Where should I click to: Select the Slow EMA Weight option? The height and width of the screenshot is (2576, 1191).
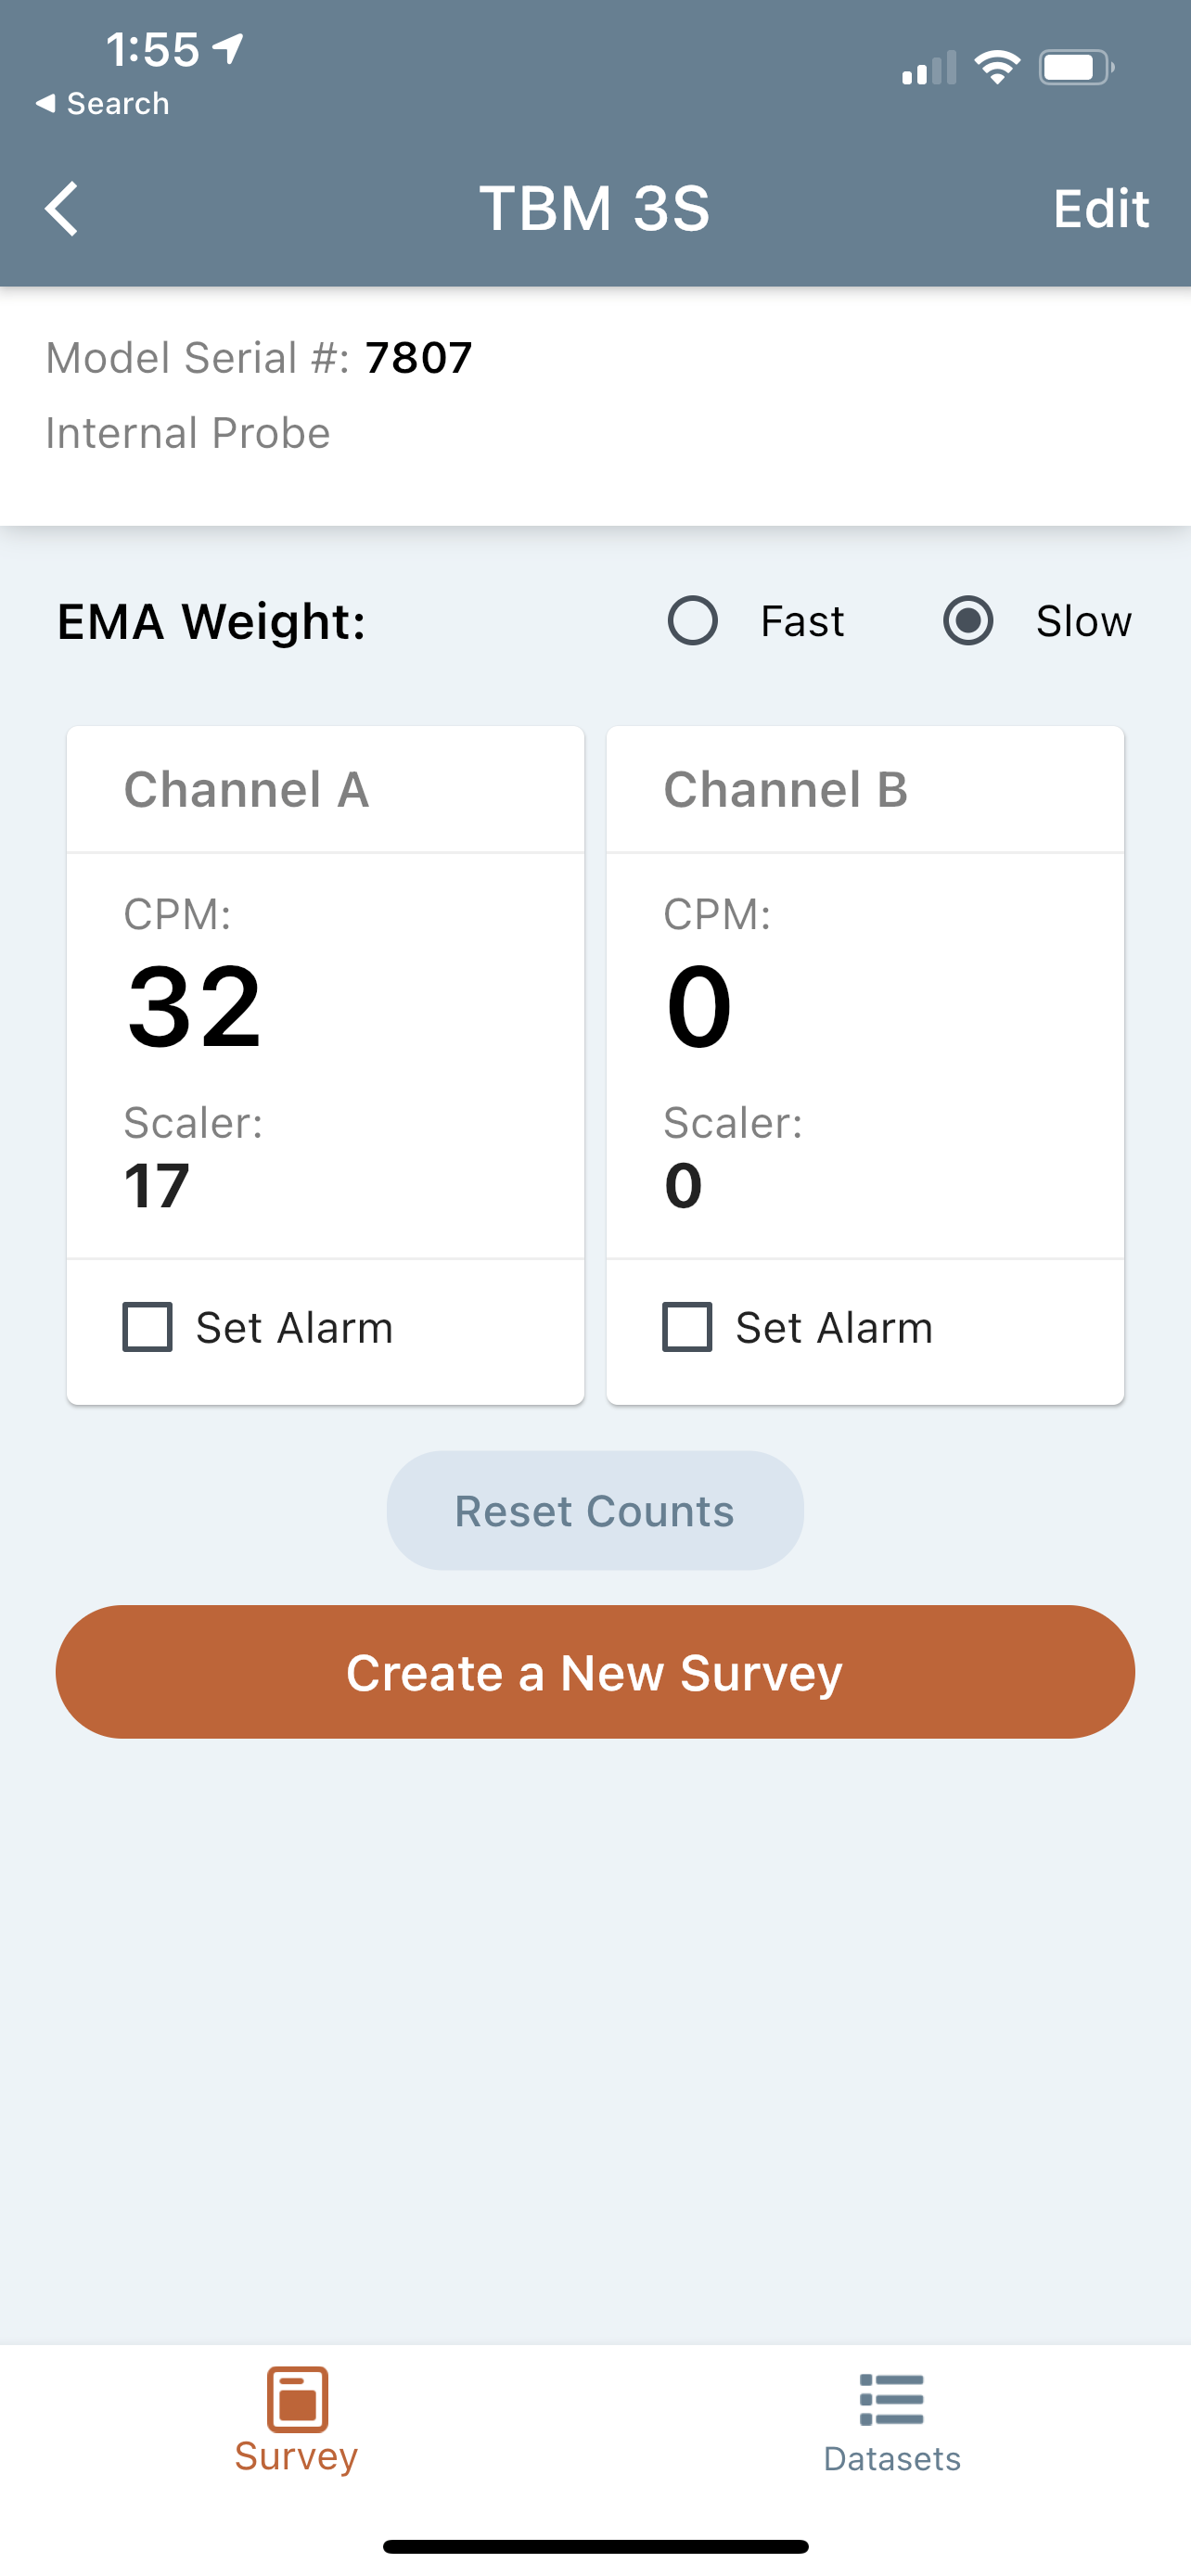pos(968,620)
